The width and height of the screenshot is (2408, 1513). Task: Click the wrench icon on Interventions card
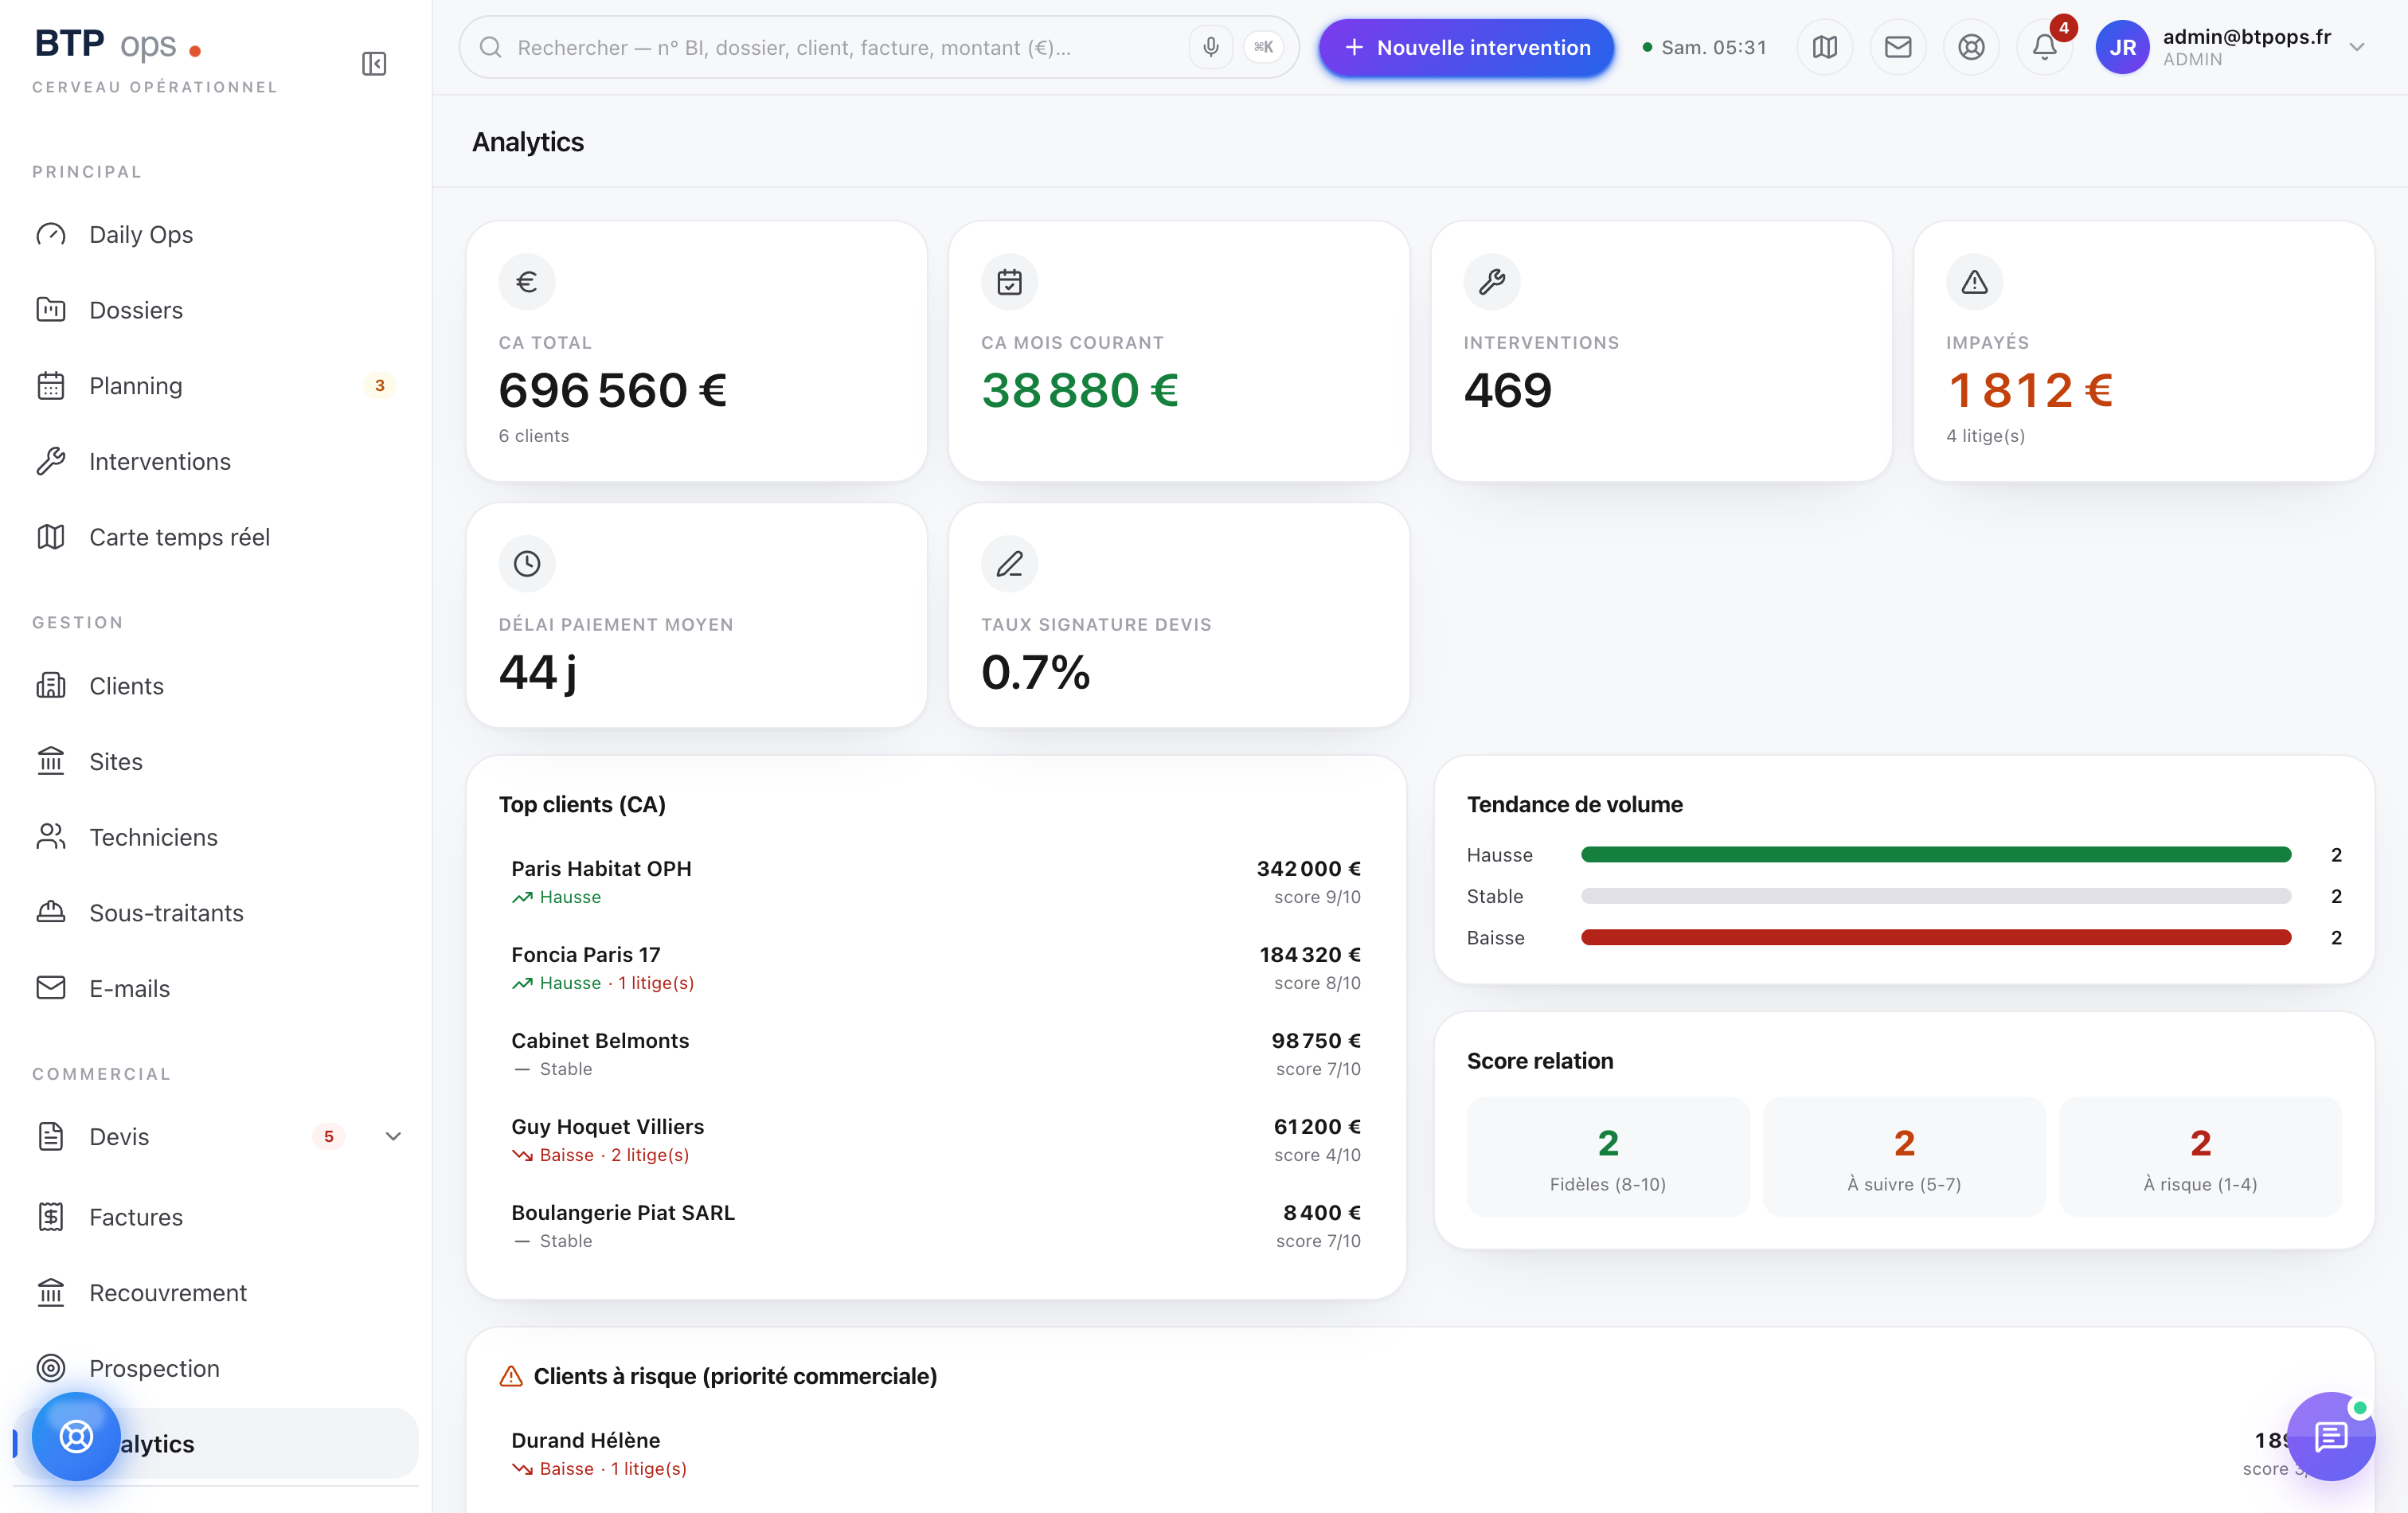click(x=1492, y=282)
